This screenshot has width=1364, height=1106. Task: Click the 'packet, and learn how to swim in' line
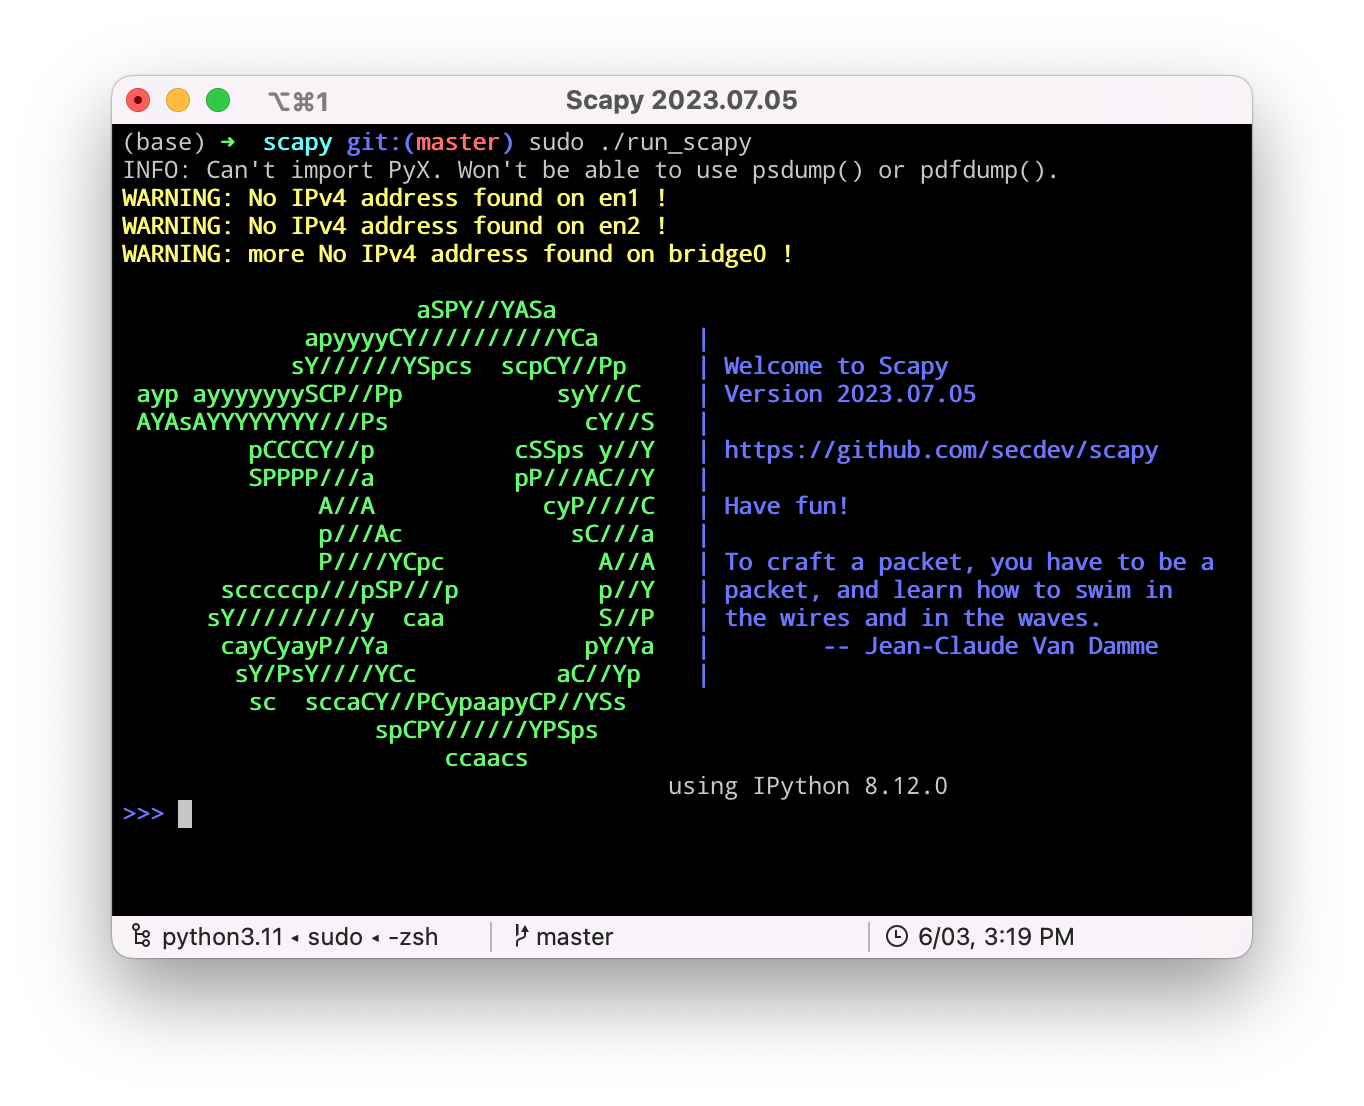pos(948,590)
